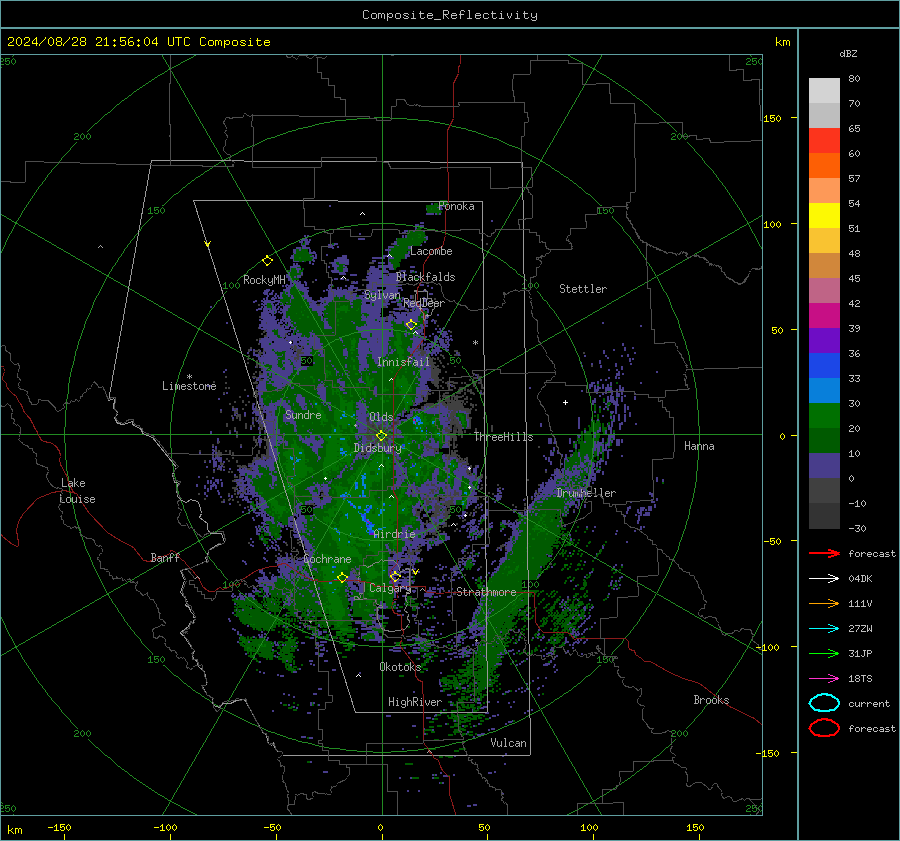Click the 'Strathmore' city label
Viewport: 900px width, 841px height.
(486, 592)
